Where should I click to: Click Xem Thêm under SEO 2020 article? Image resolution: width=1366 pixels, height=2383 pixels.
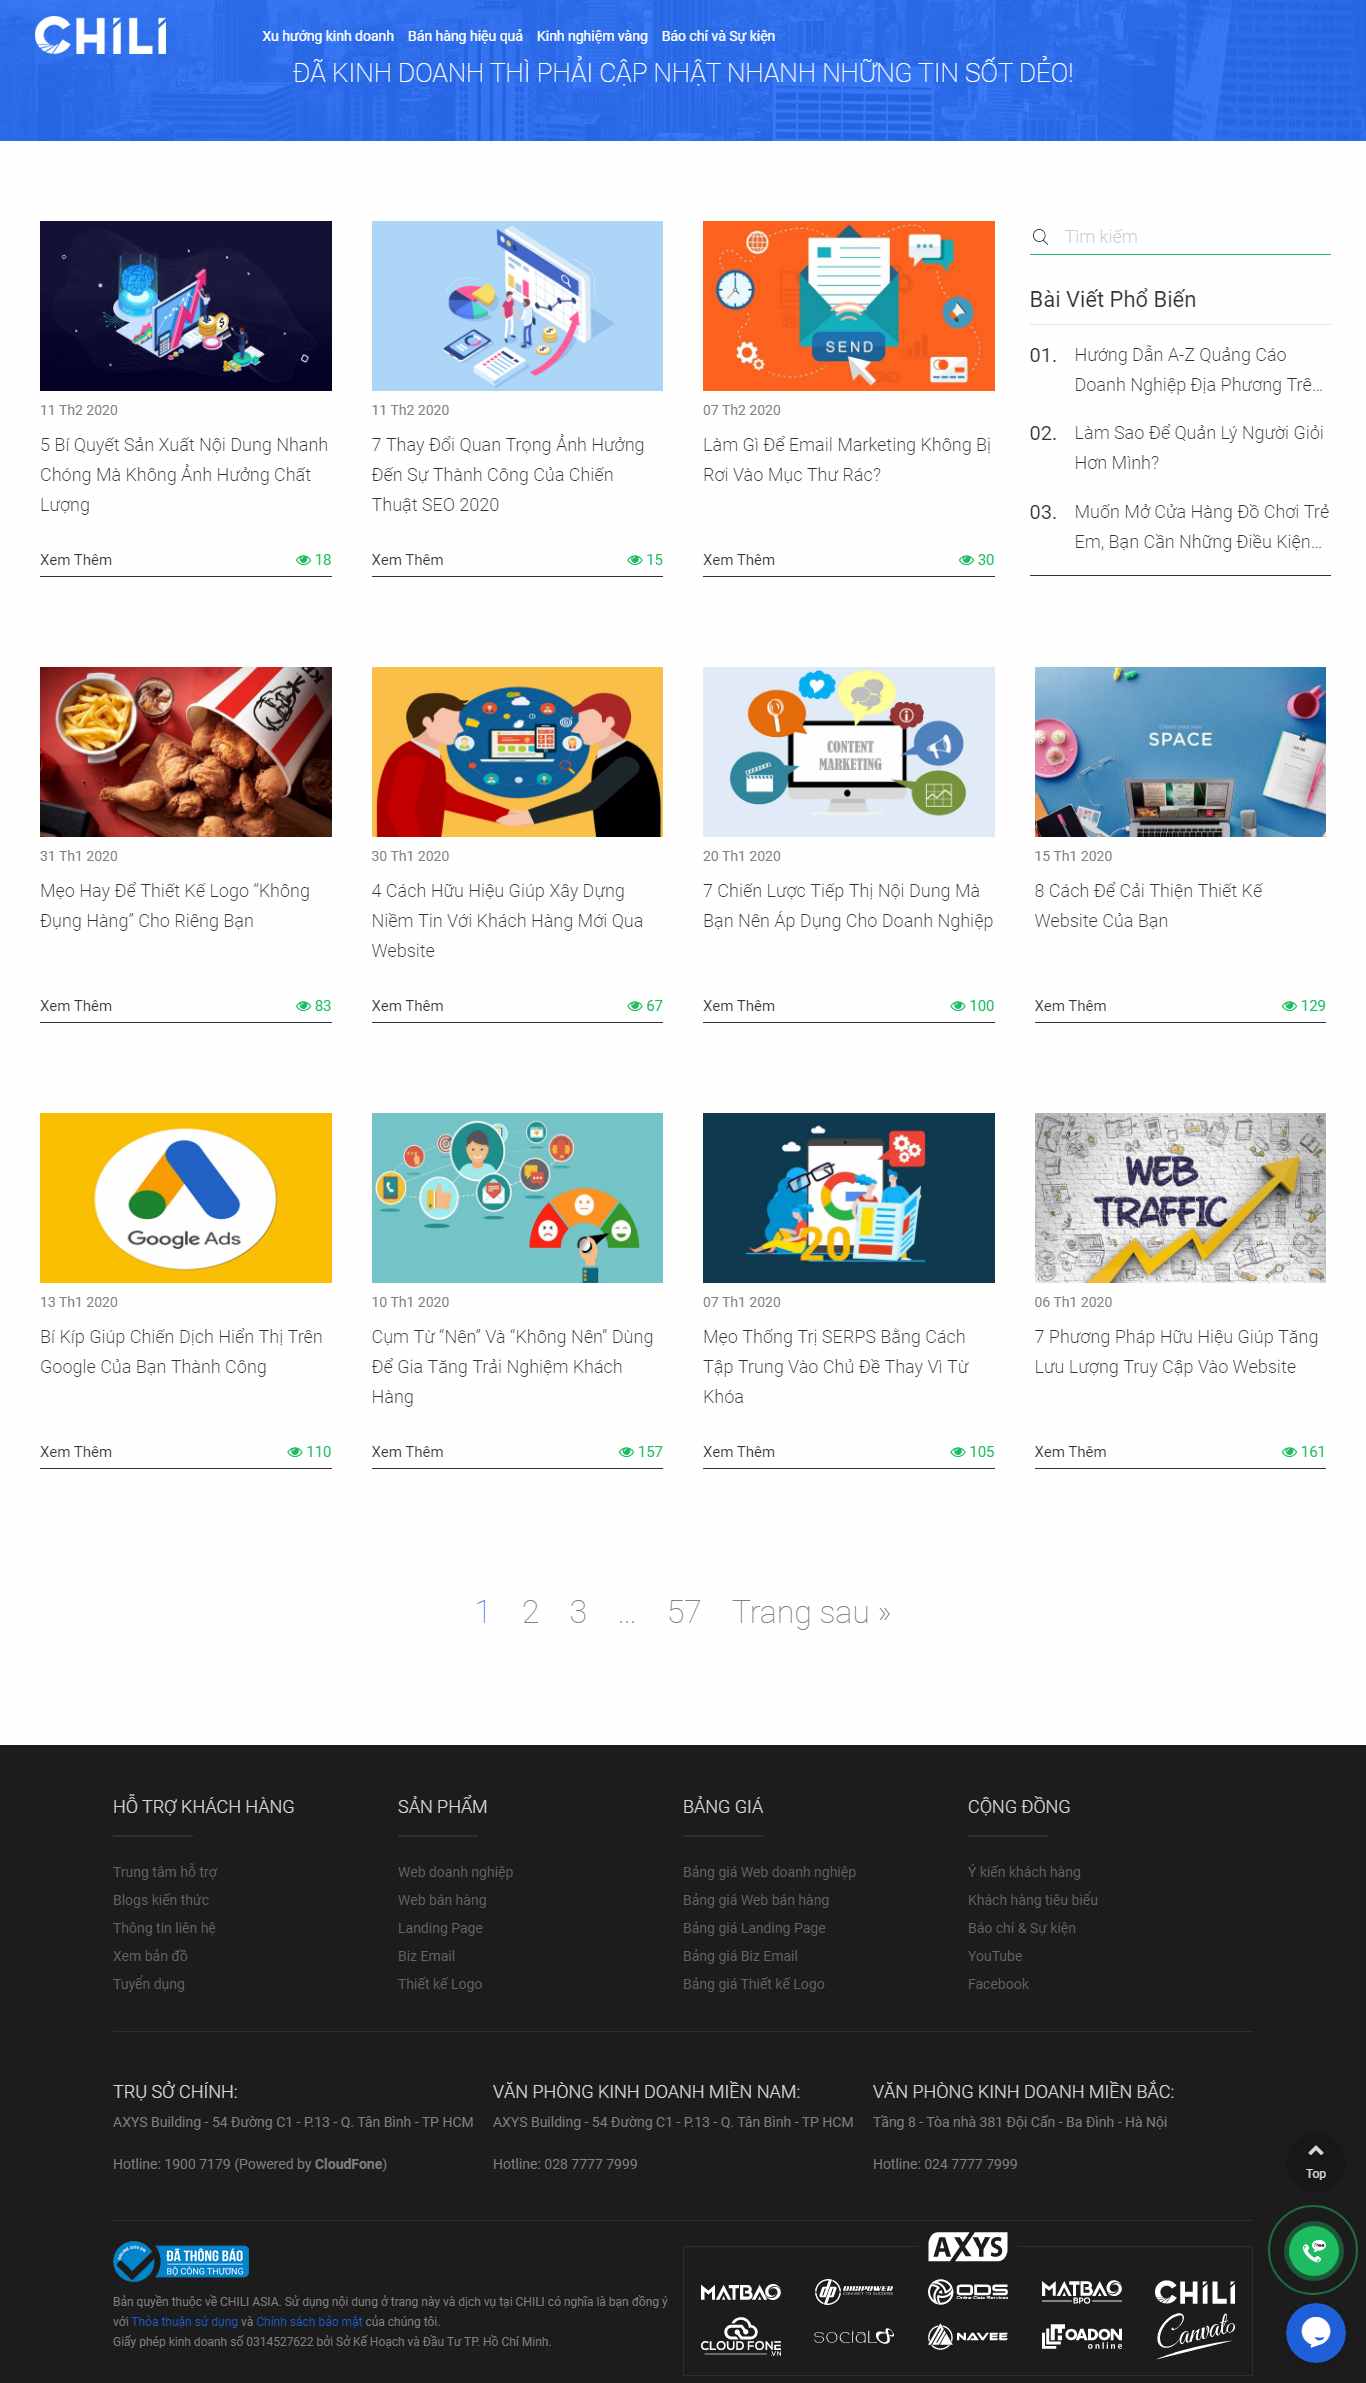[407, 560]
